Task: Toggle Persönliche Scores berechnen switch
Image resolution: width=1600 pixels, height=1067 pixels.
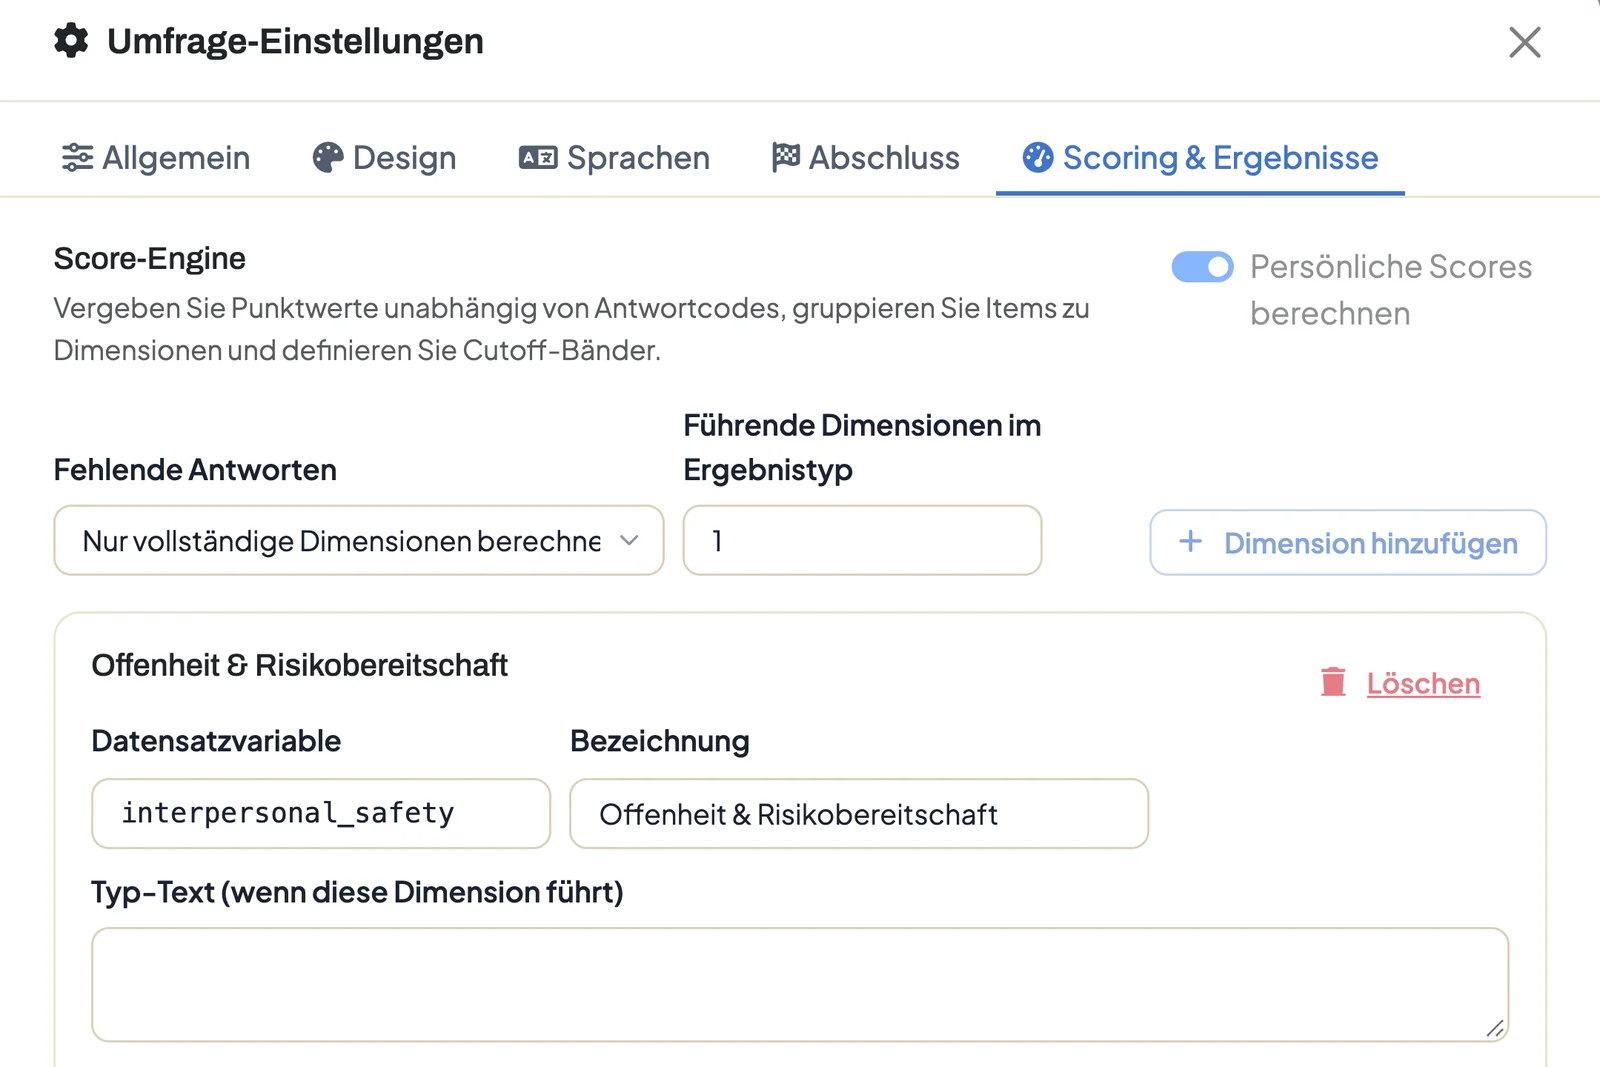Action: click(x=1203, y=267)
